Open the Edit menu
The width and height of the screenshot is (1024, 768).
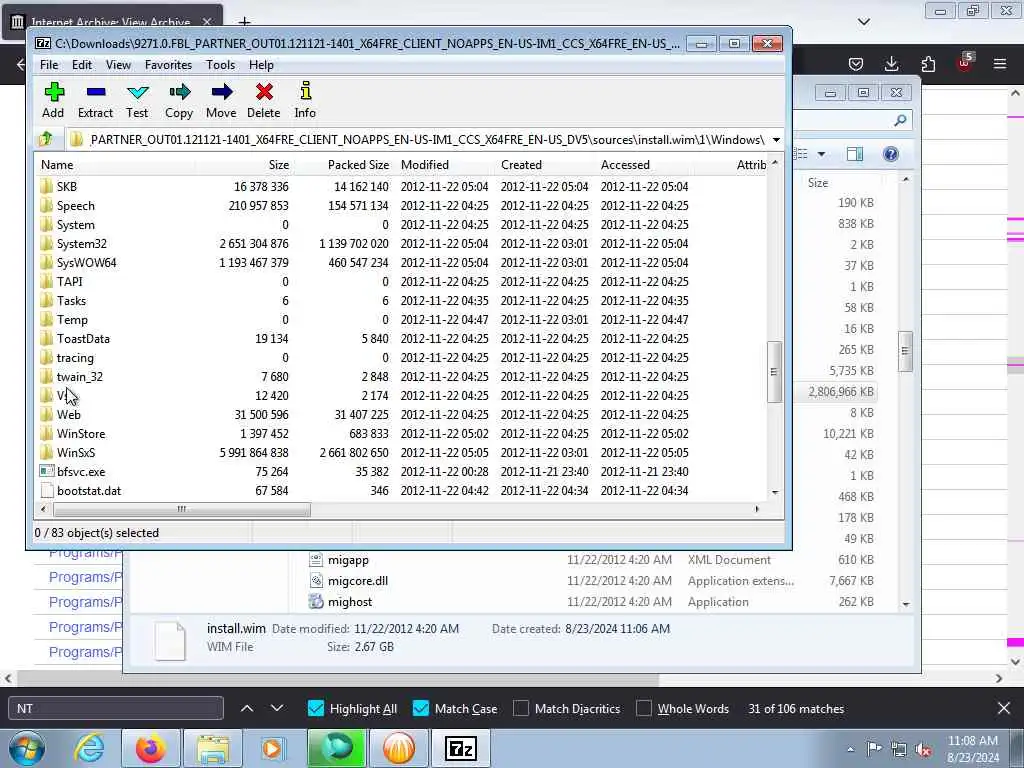pyautogui.click(x=82, y=65)
